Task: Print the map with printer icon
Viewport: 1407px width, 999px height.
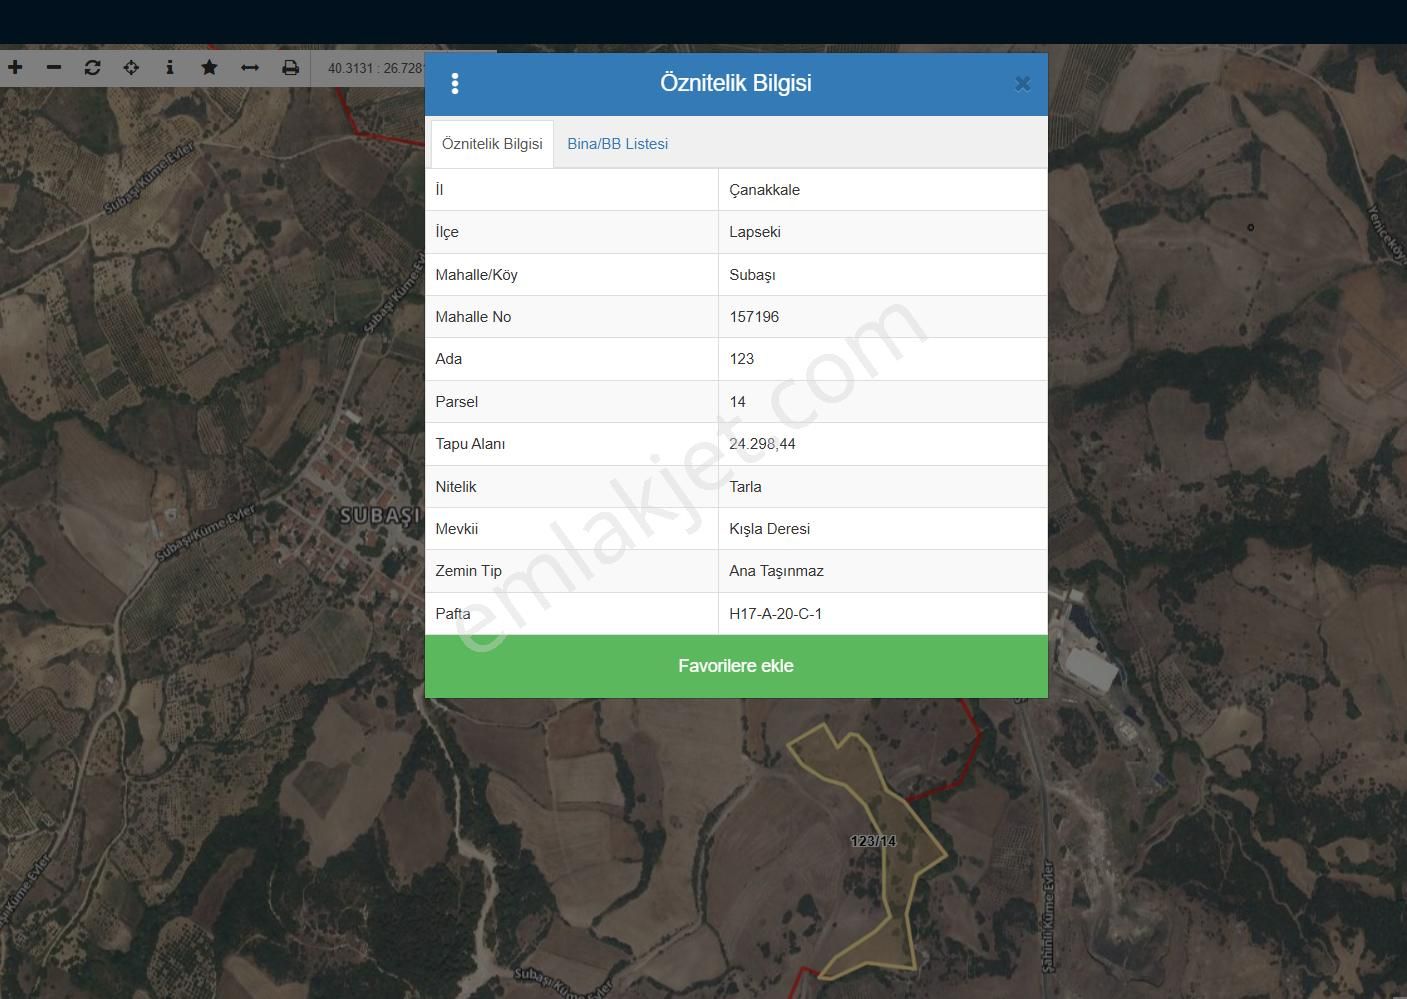Action: [290, 67]
